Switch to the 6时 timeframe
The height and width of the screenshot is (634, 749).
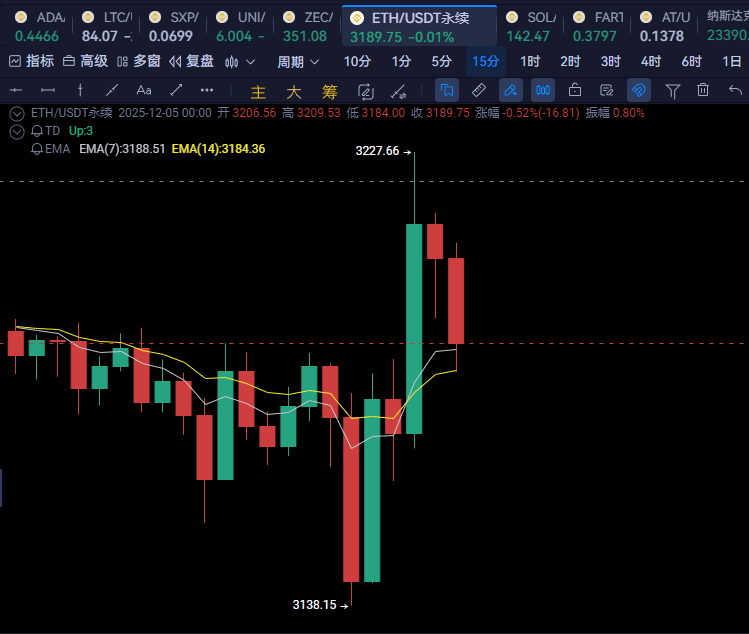tap(691, 61)
